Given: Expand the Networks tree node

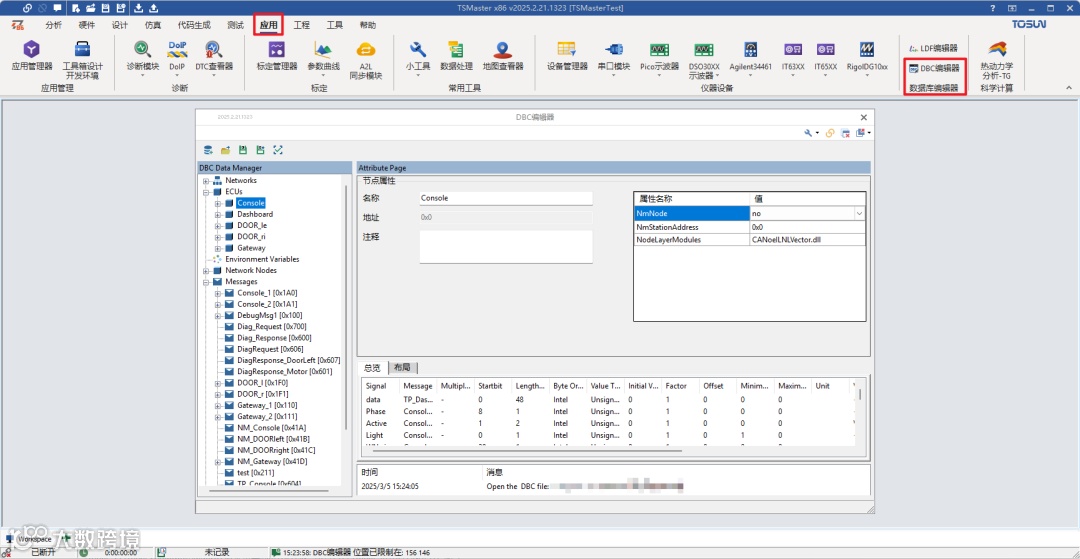Looking at the screenshot, I should [205, 180].
